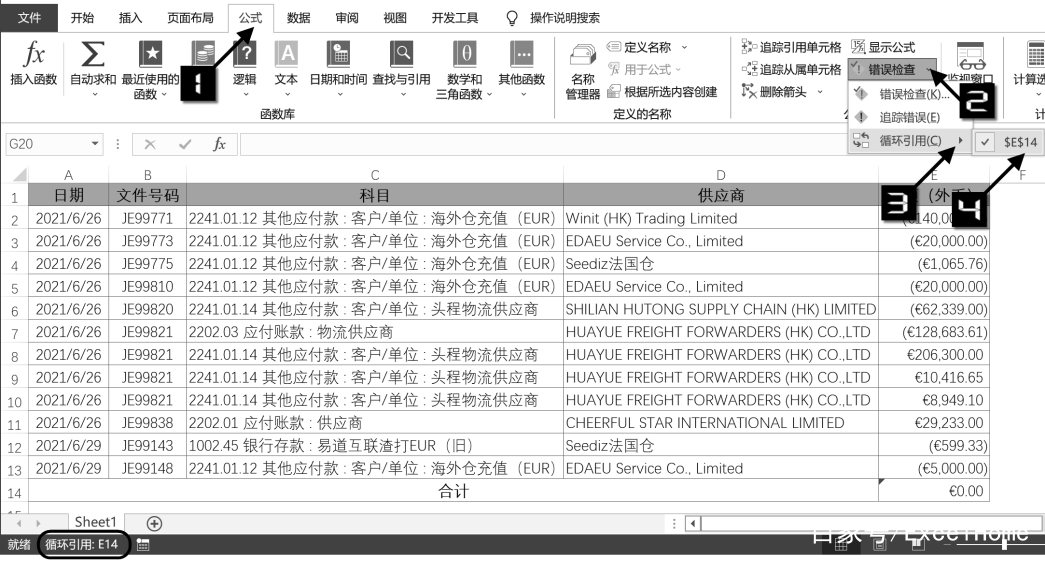Click Remove Arrows (删除箭头) icon
This screenshot has height=561, width=1045.
(749, 91)
